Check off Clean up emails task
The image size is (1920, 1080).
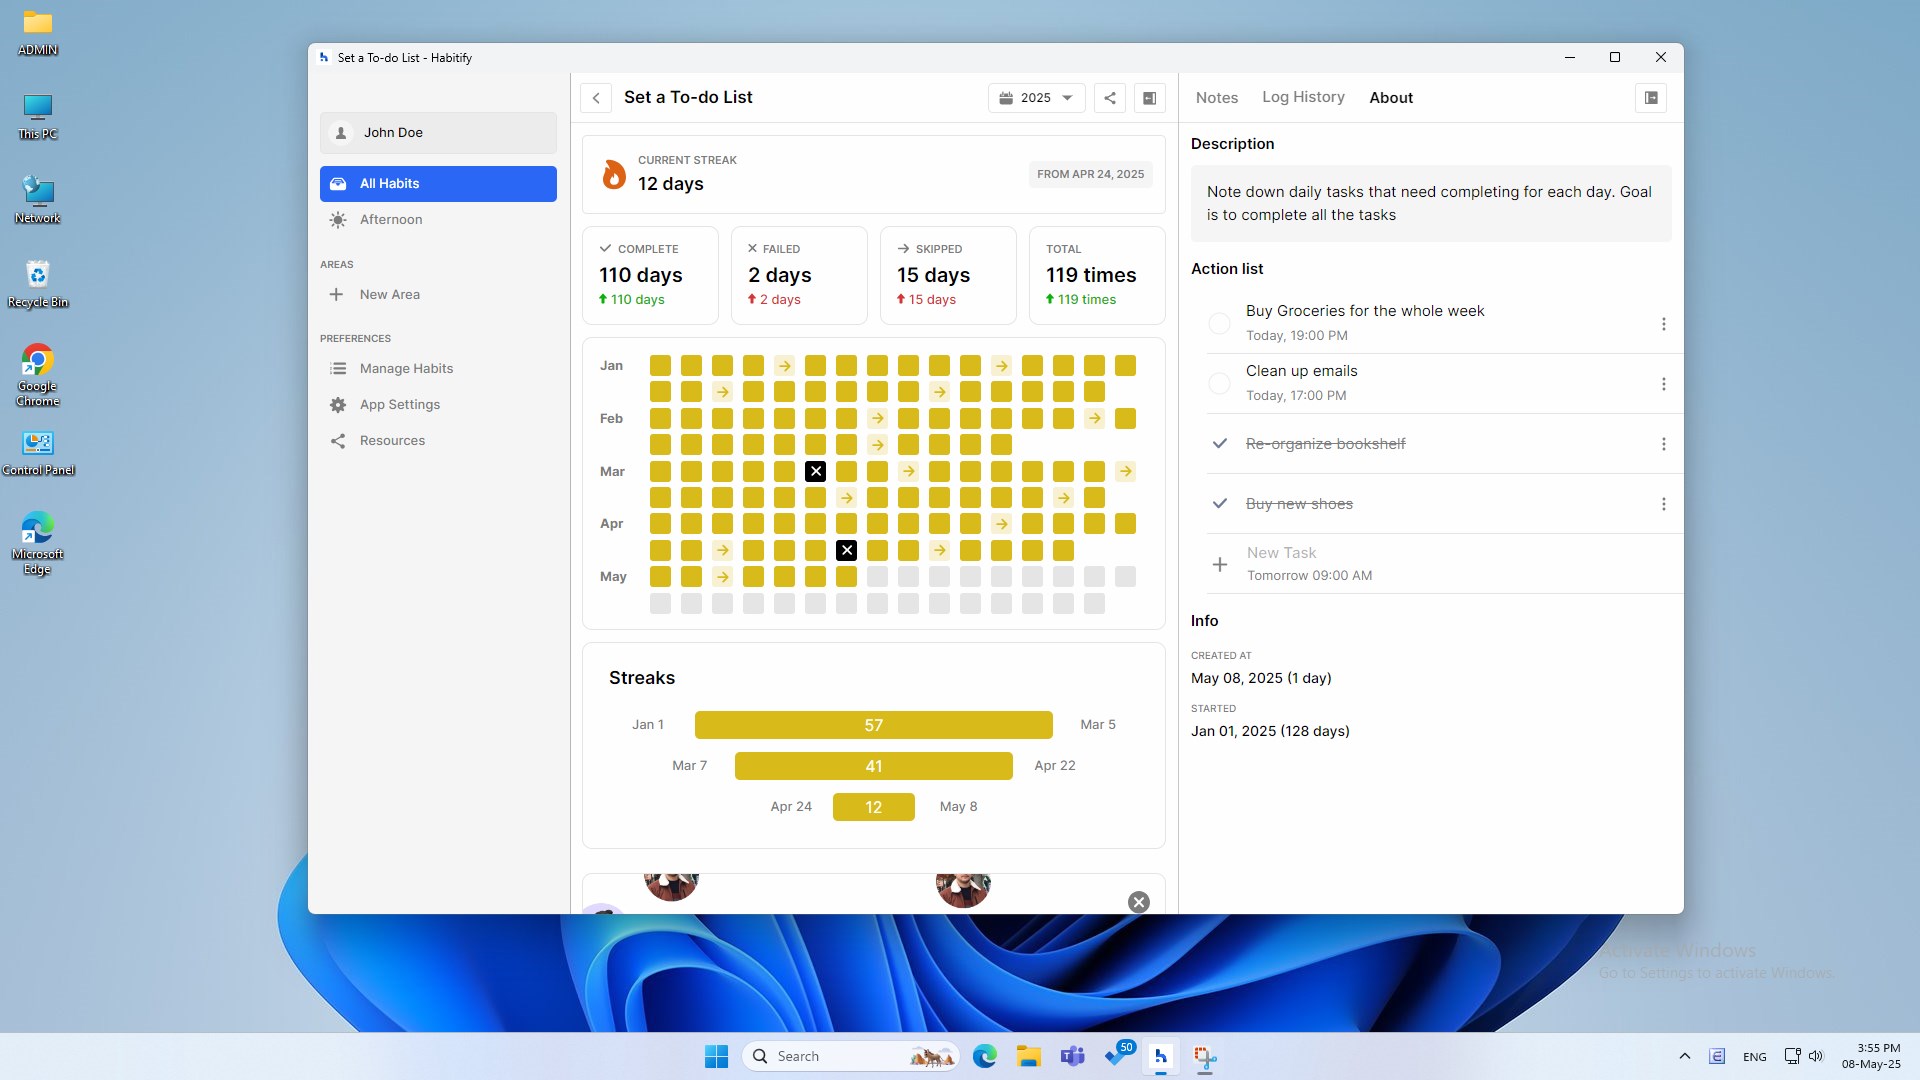pyautogui.click(x=1219, y=384)
